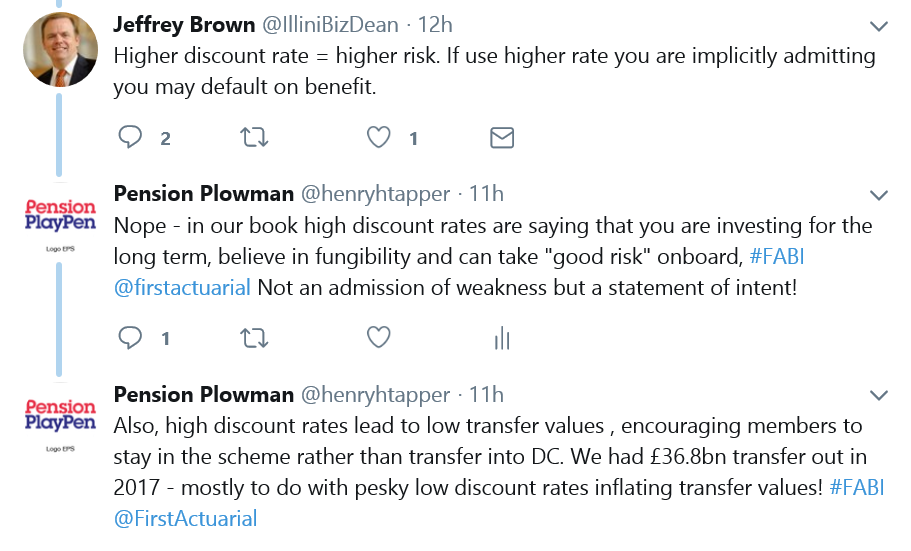Open @FirstActuarial mention in last tweet
911x551 pixels.
(185, 518)
